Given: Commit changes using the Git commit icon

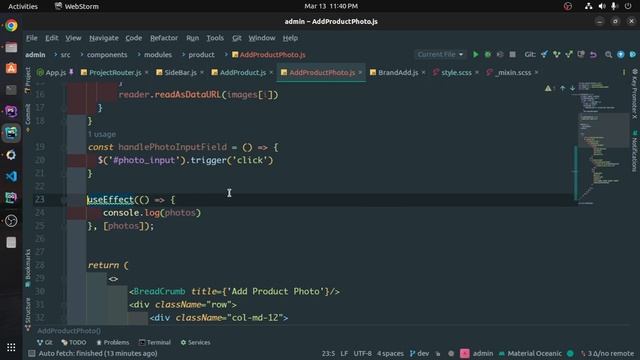Looking at the screenshot, I should (557, 54).
